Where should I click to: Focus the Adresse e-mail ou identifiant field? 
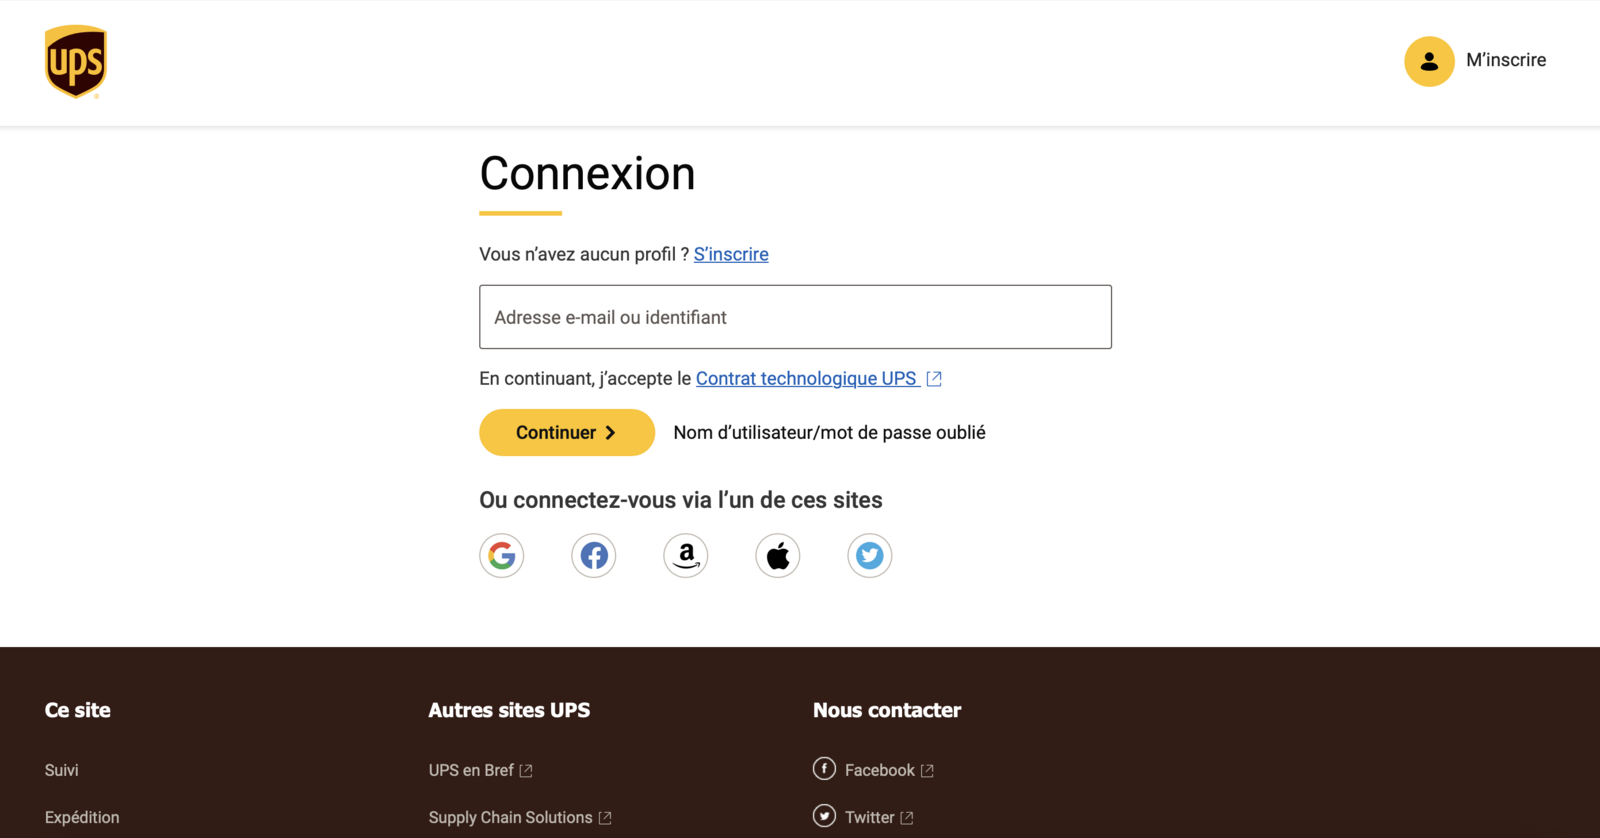(x=795, y=317)
